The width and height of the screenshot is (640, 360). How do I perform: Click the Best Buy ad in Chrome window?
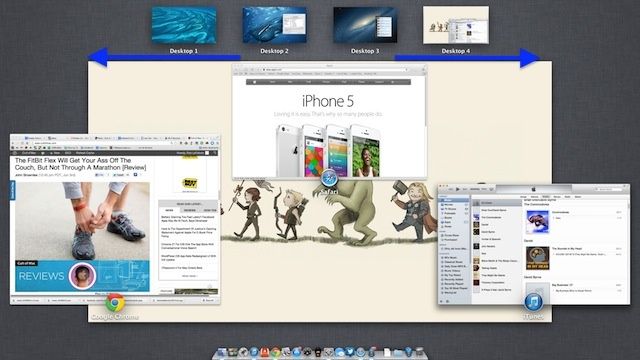coord(189,184)
